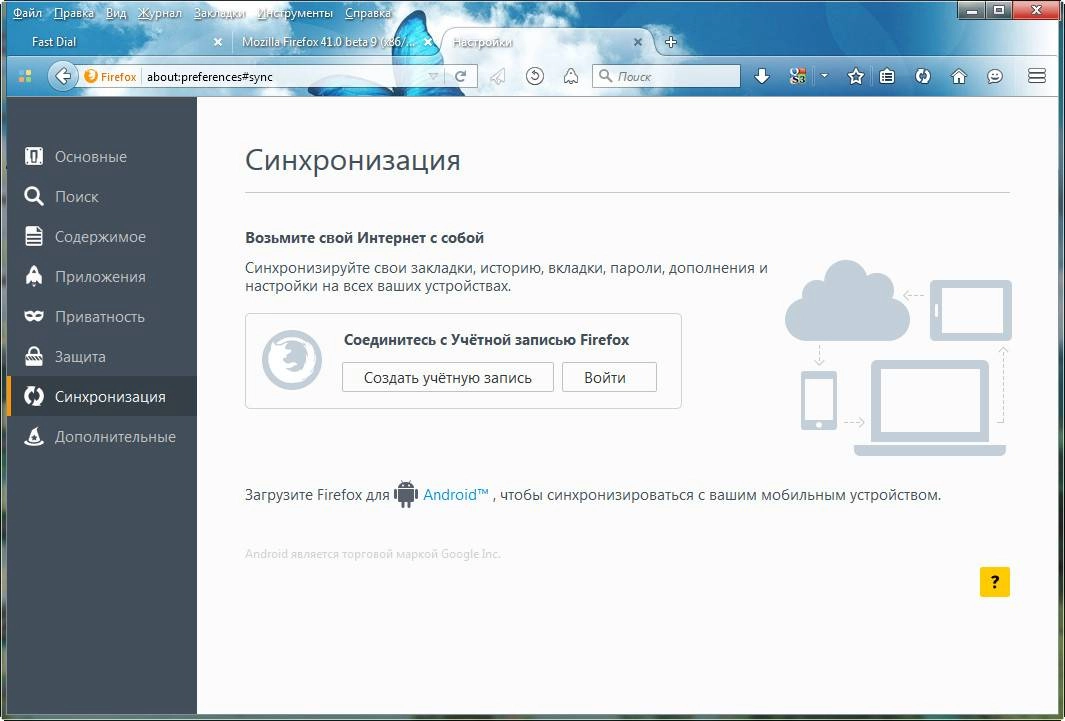Click the Войти button
Image resolution: width=1065 pixels, height=721 pixels.
click(609, 377)
